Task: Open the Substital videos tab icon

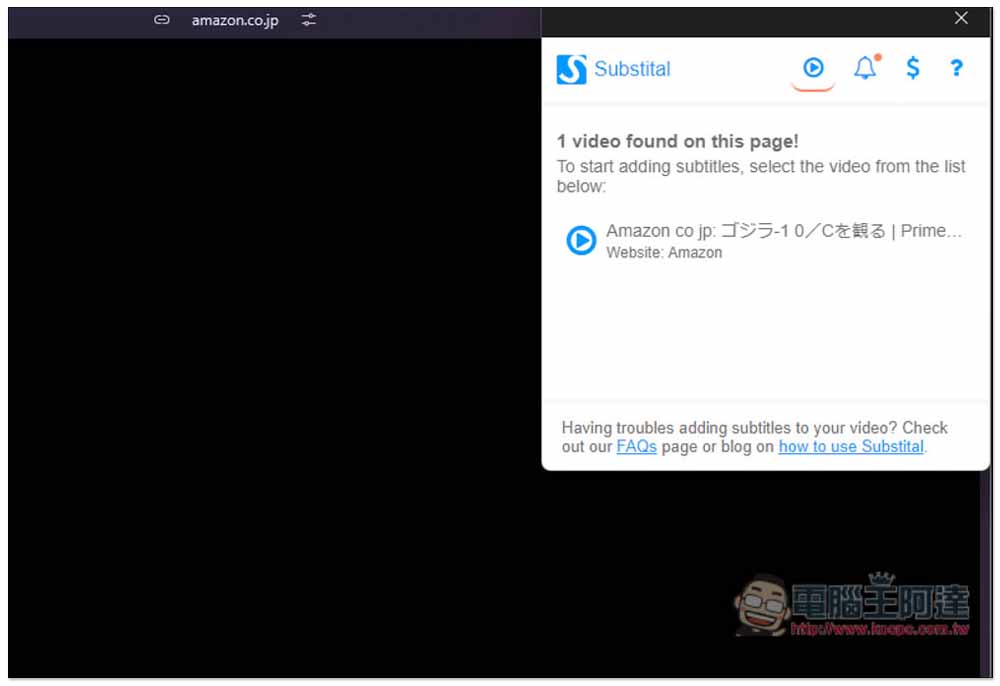Action: (x=812, y=67)
